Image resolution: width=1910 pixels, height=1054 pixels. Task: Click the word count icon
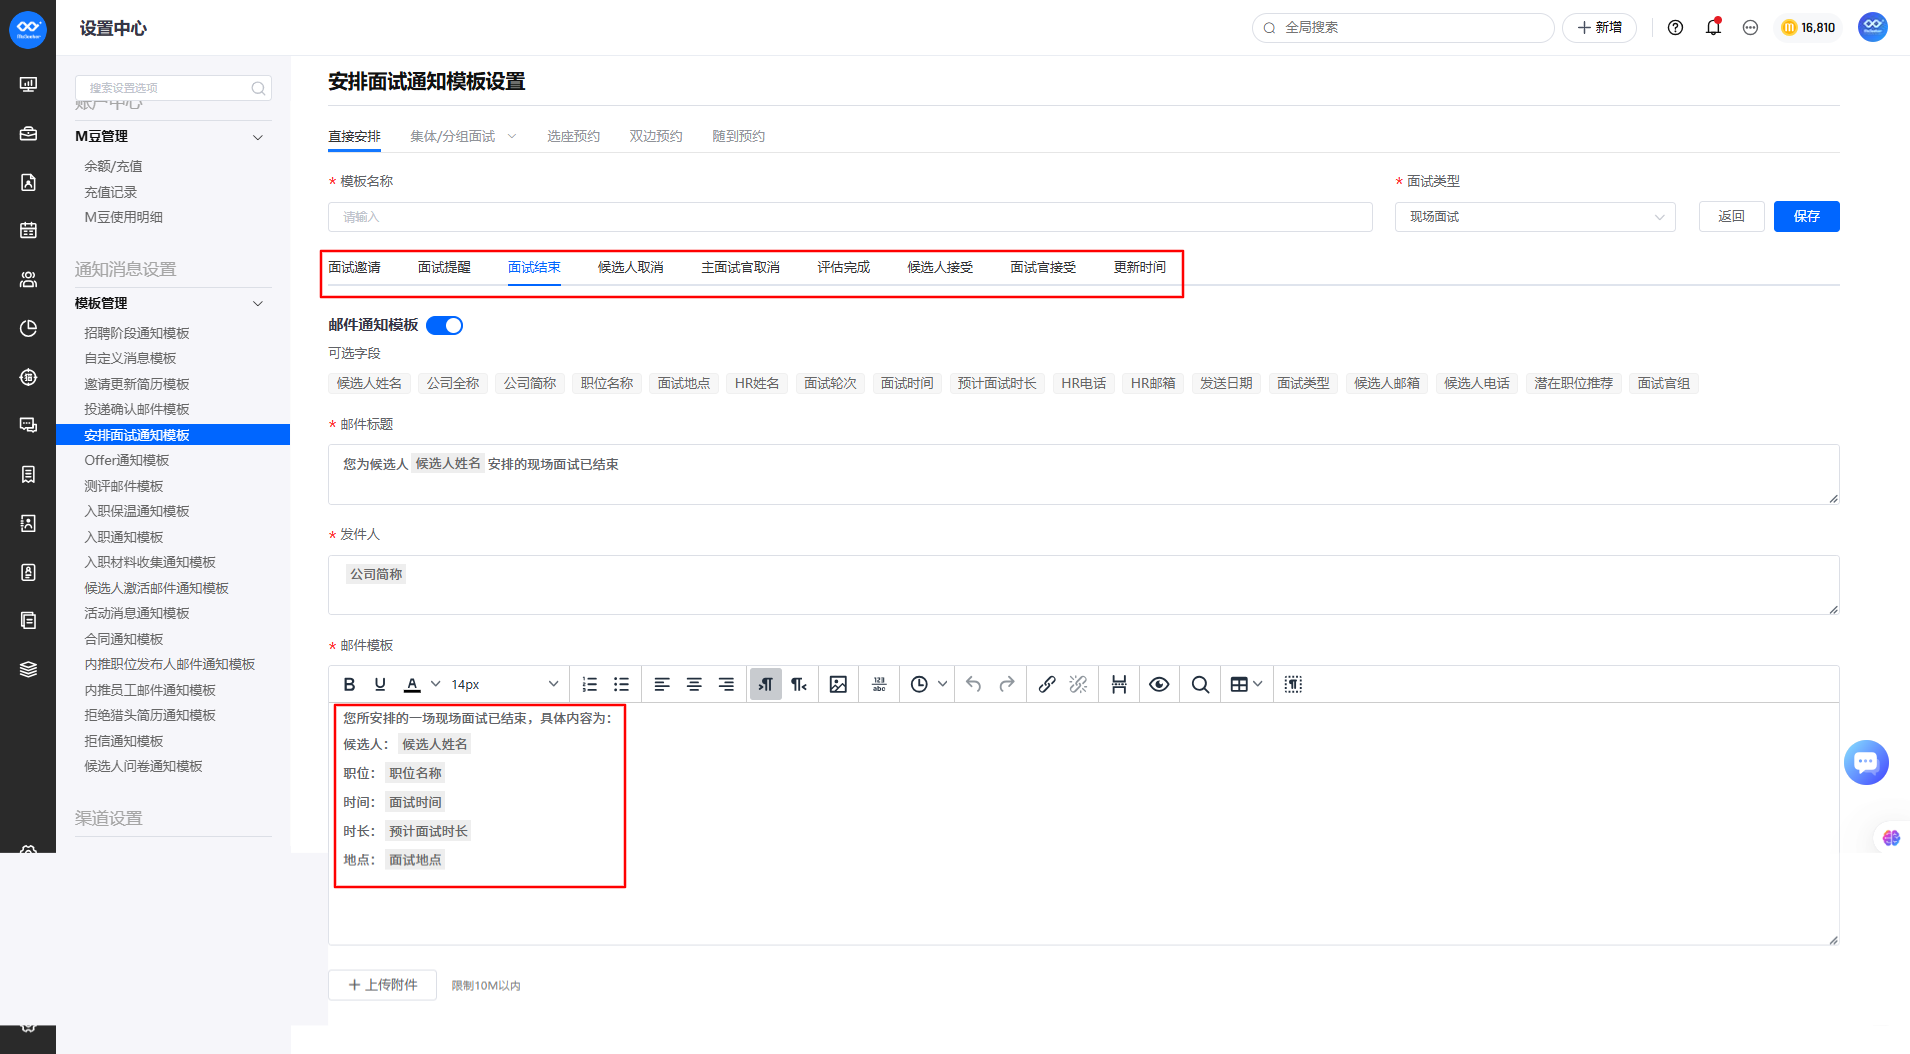pyautogui.click(x=879, y=685)
